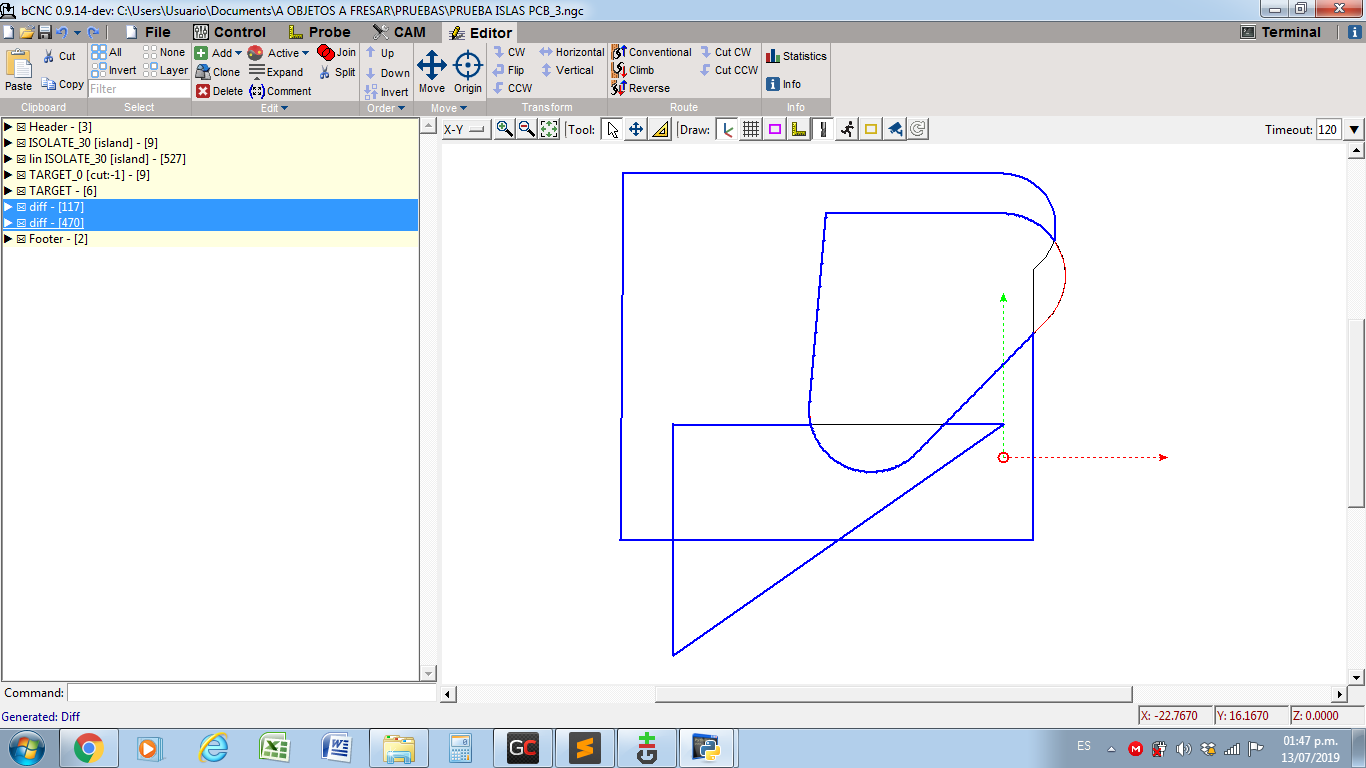The width and height of the screenshot is (1366, 768).
Task: Toggle the camera draw option
Action: click(895, 129)
